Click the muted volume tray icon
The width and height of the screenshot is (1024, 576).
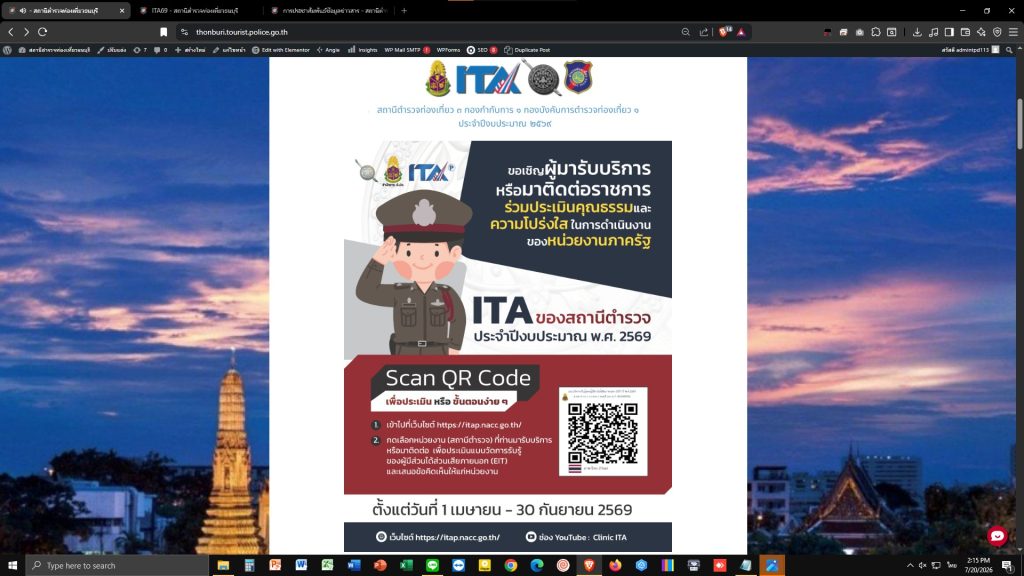923,566
